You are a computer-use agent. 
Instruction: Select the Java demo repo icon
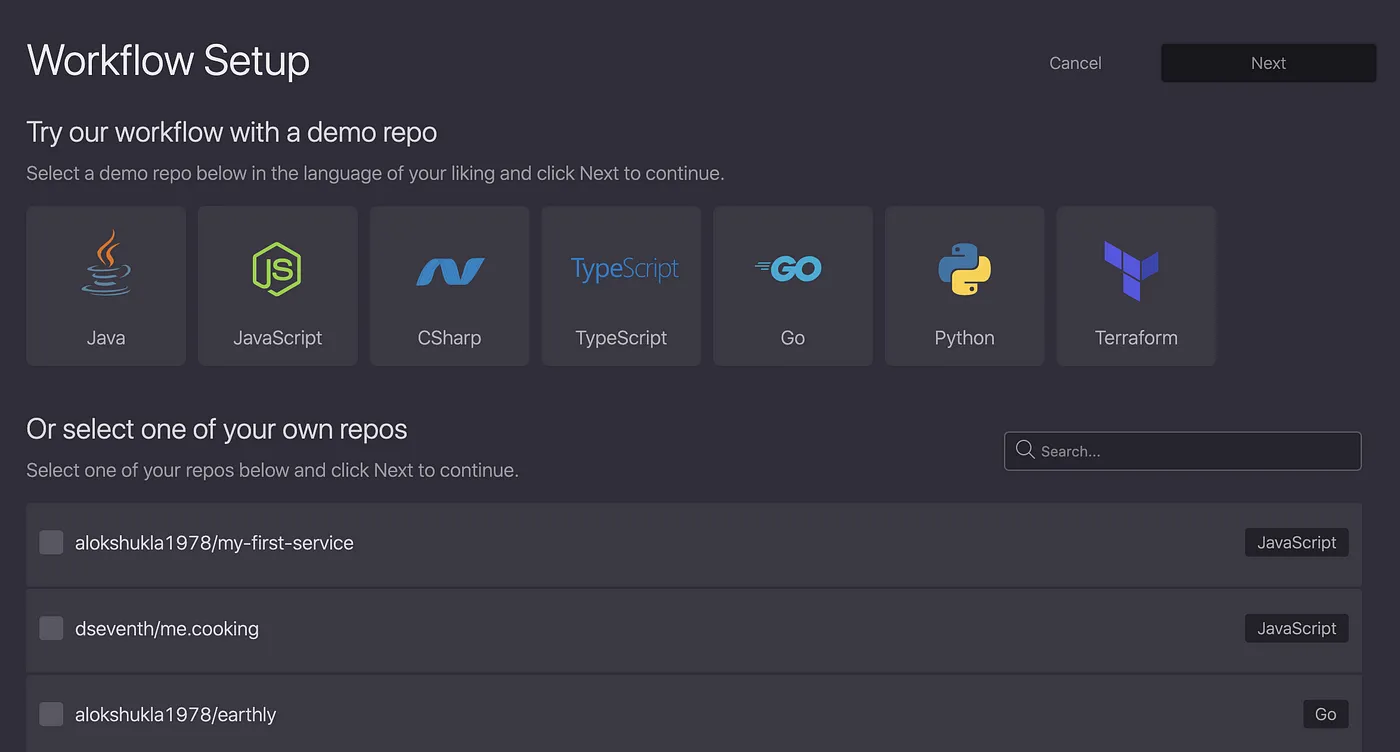[x=106, y=263]
